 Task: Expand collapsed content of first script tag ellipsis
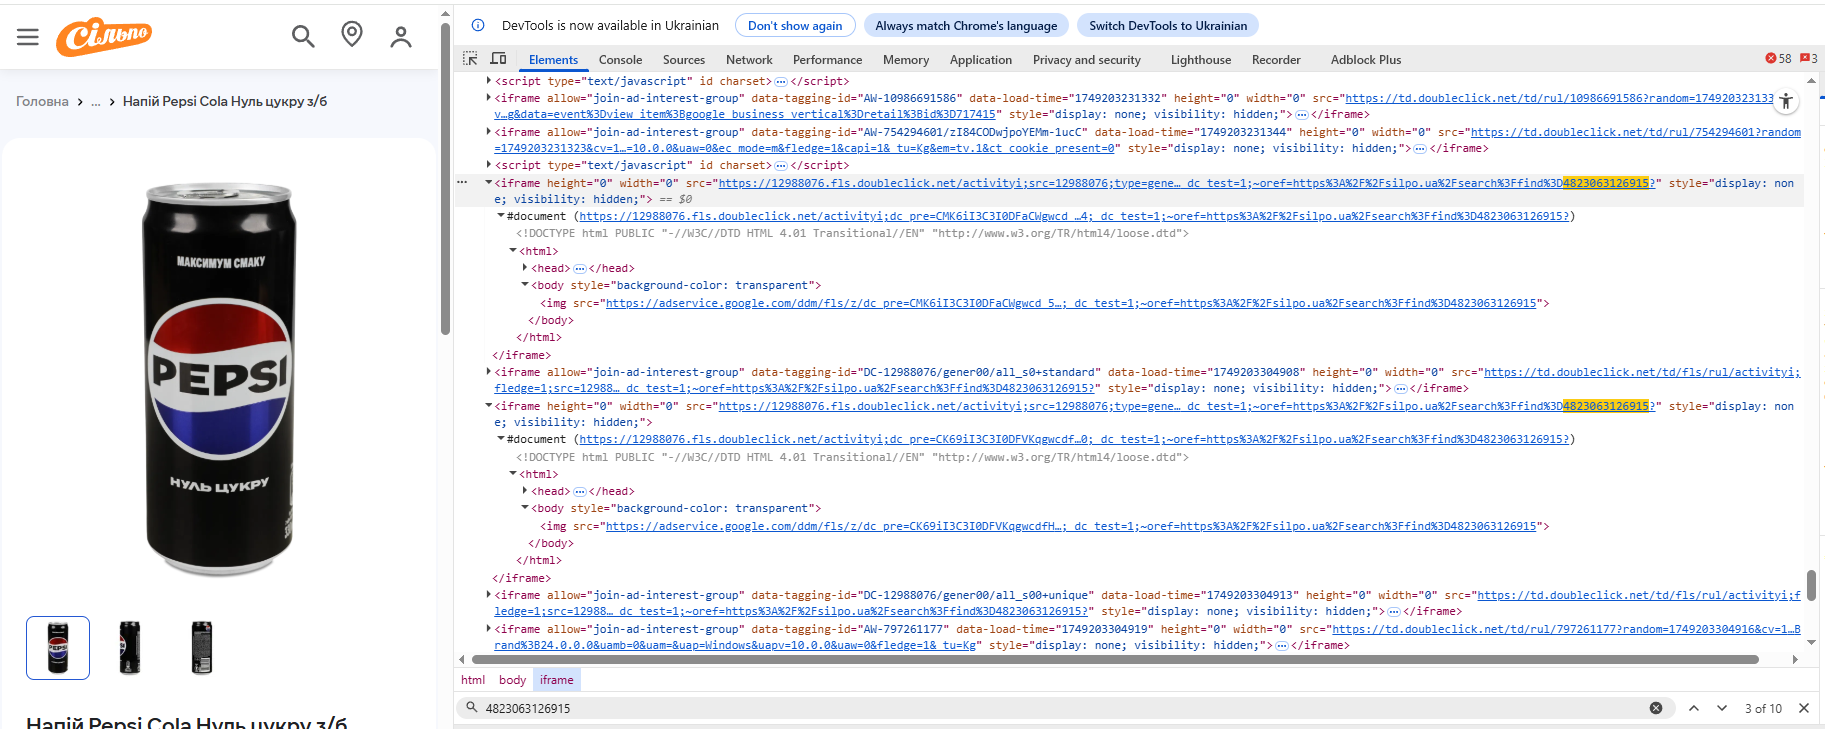781,82
